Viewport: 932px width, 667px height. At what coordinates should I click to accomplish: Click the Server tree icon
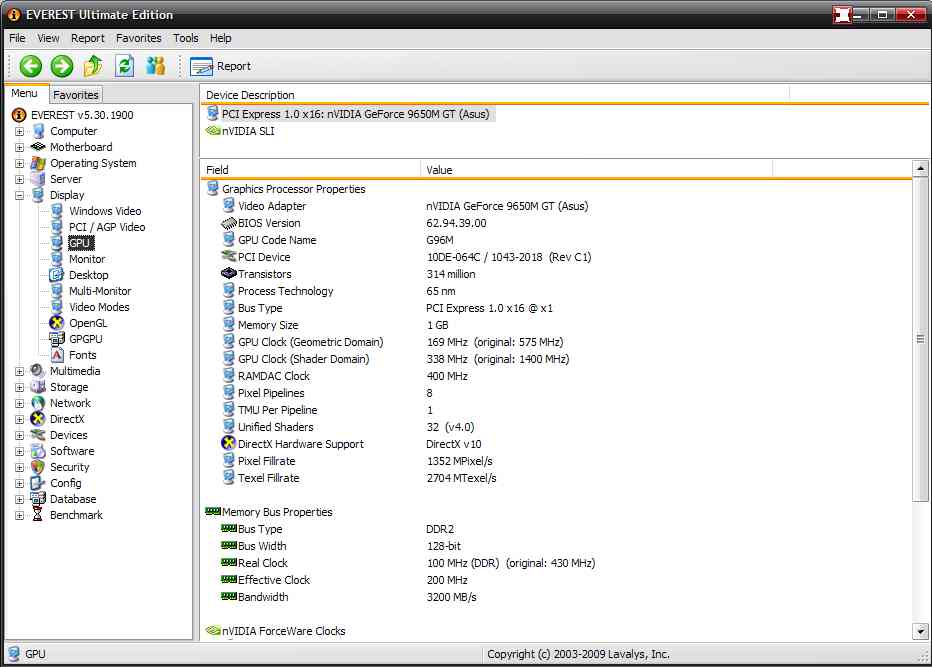38,179
